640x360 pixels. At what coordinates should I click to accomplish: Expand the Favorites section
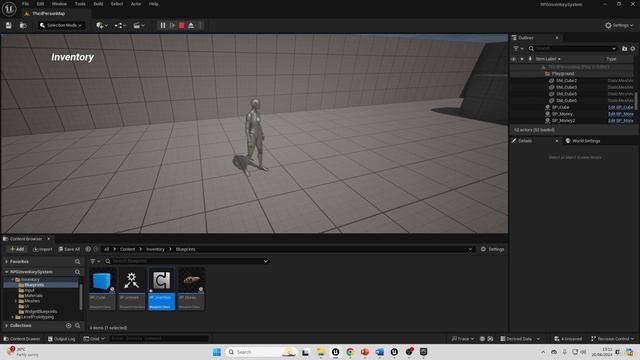point(7,262)
